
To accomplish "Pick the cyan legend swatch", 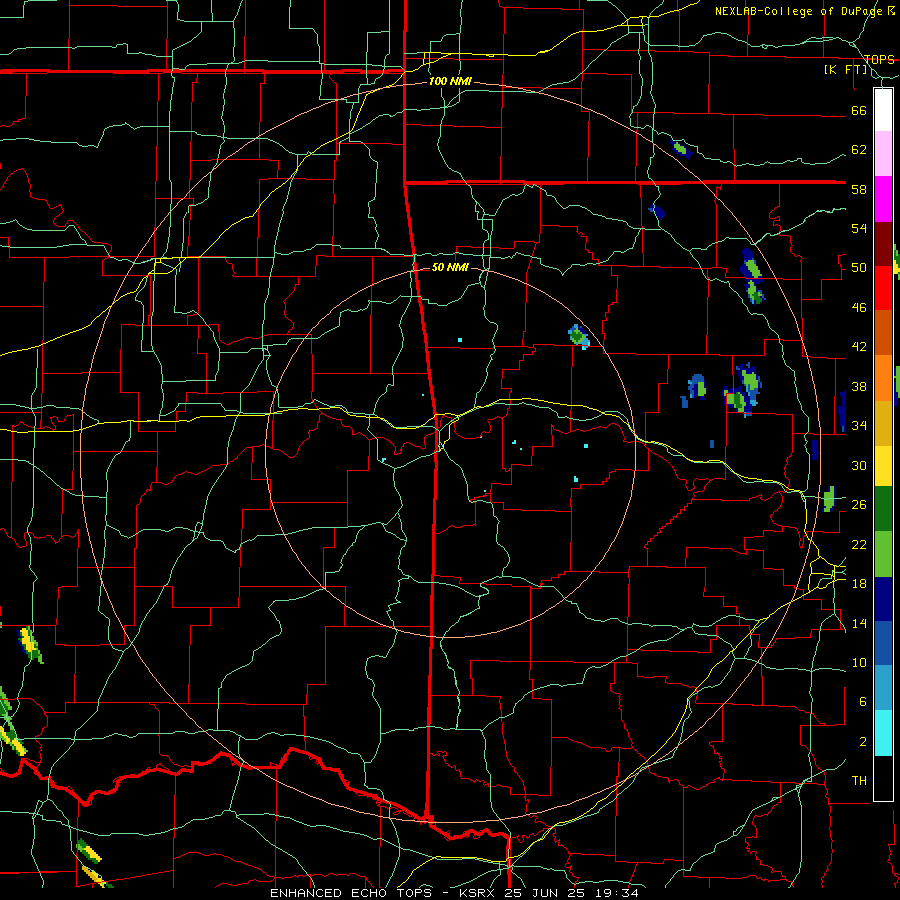I will click(x=883, y=733).
